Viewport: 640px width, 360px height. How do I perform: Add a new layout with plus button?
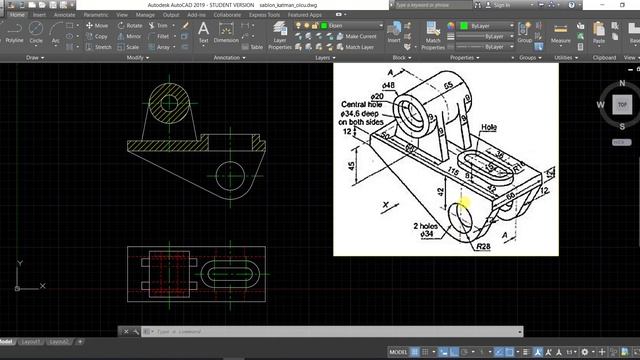pyautogui.click(x=80, y=342)
